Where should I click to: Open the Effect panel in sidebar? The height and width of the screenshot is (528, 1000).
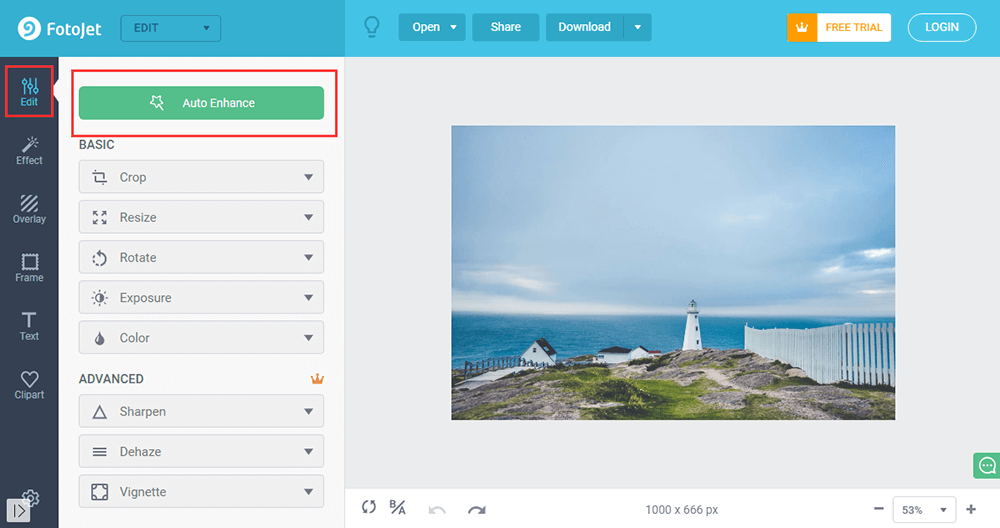pyautogui.click(x=29, y=150)
